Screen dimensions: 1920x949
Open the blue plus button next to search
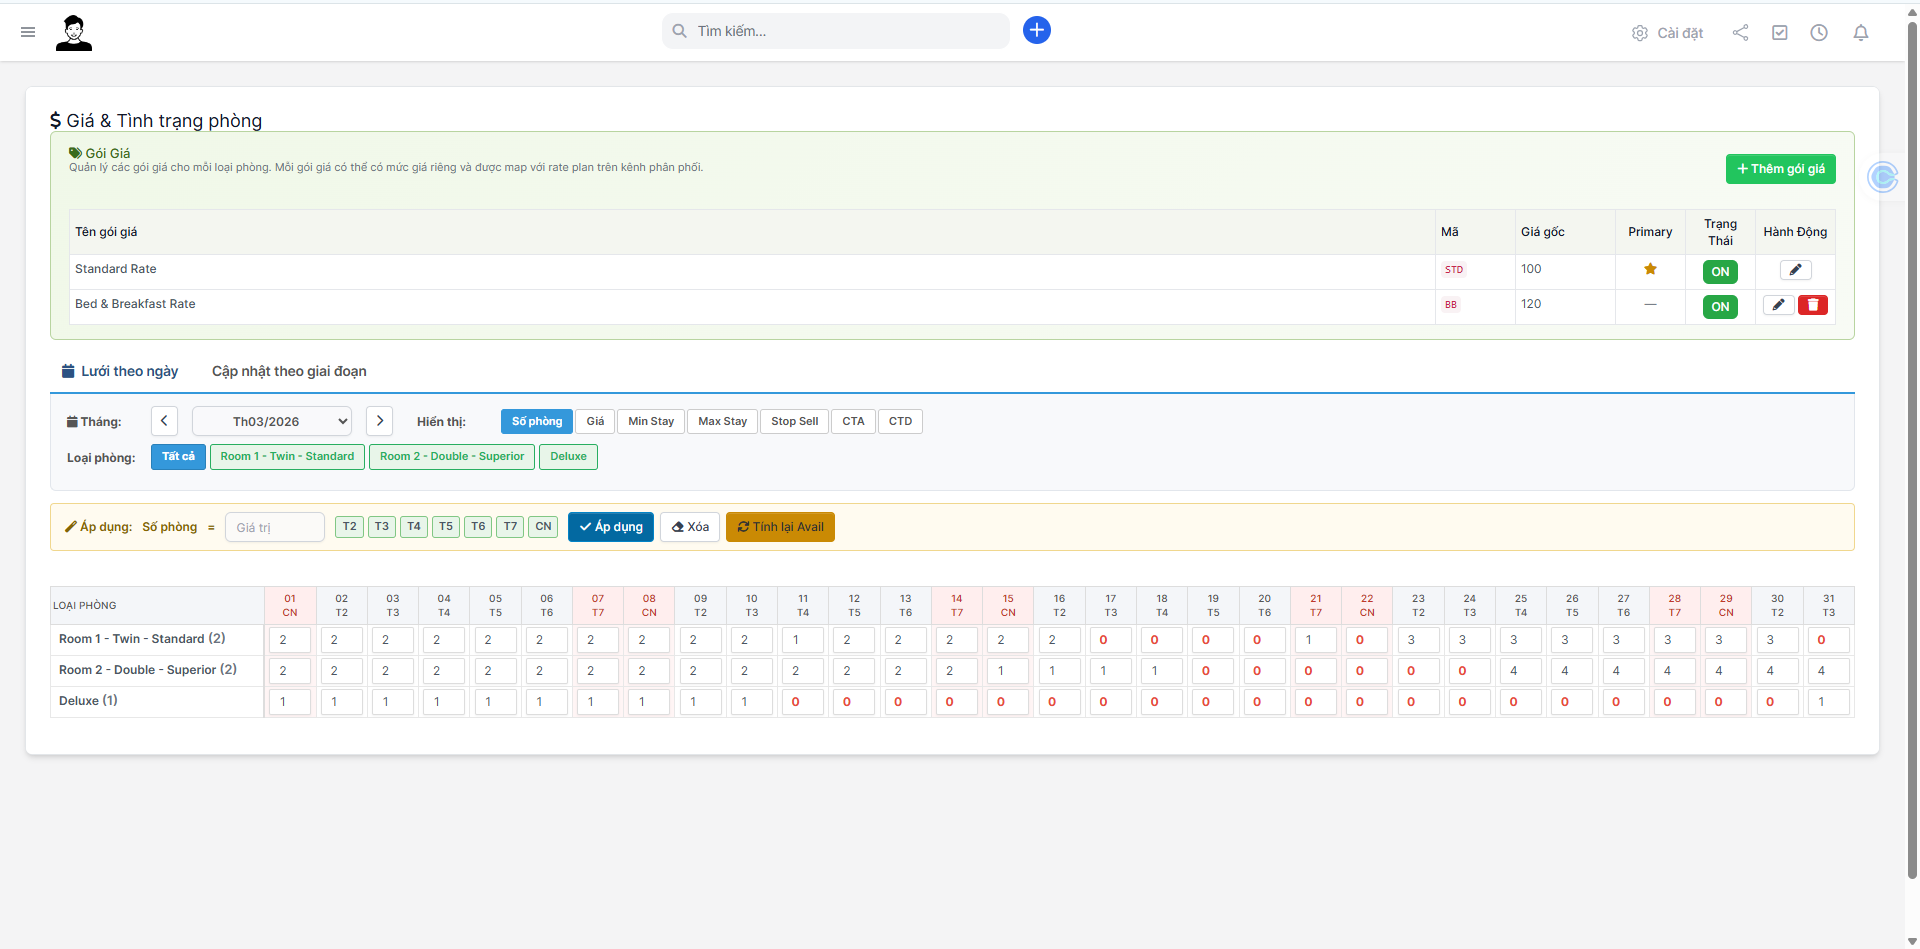pyautogui.click(x=1036, y=30)
